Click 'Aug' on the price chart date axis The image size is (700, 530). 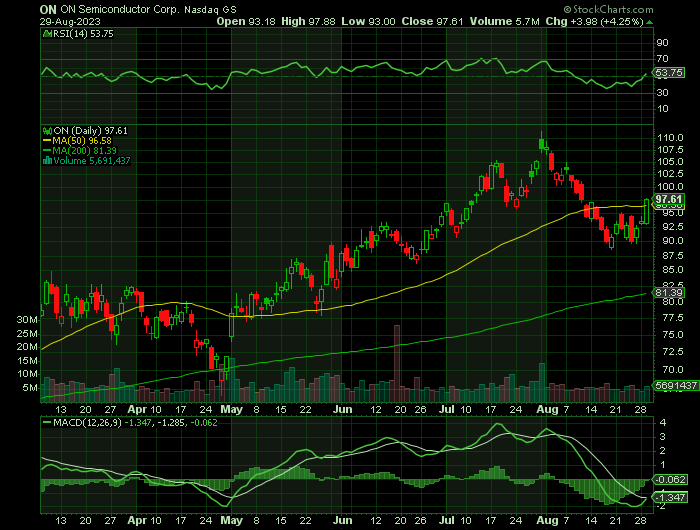547,409
